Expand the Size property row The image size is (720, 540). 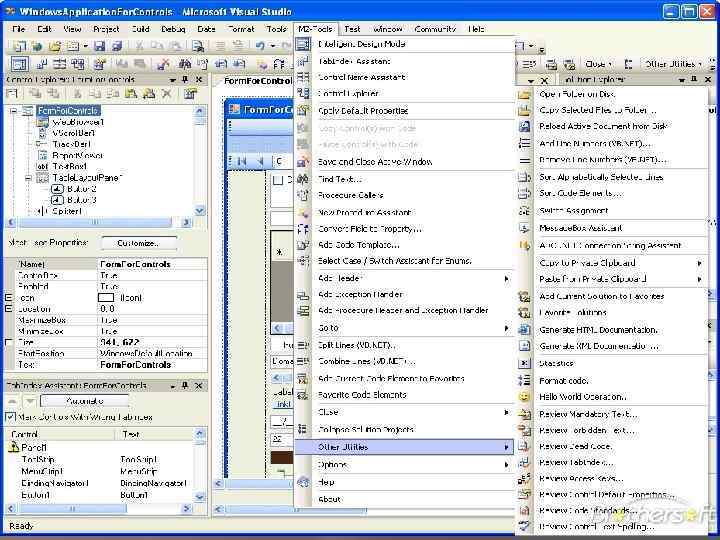coord(8,342)
